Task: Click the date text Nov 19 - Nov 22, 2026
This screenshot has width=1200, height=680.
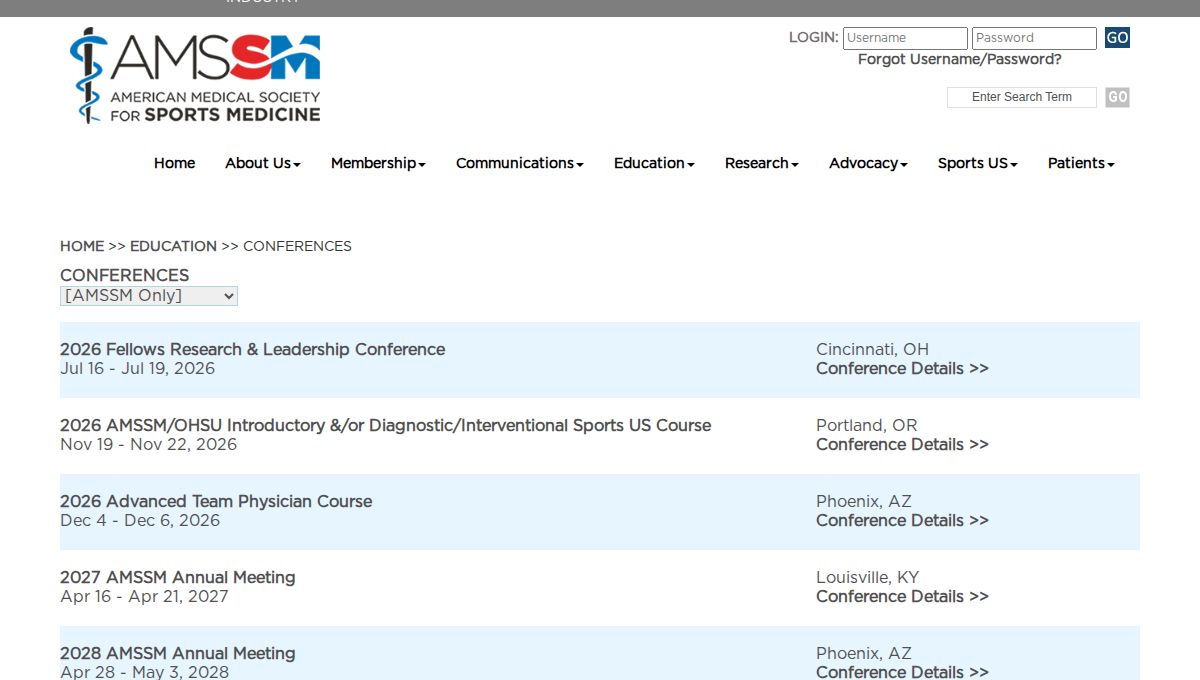Action: pyautogui.click(x=148, y=444)
